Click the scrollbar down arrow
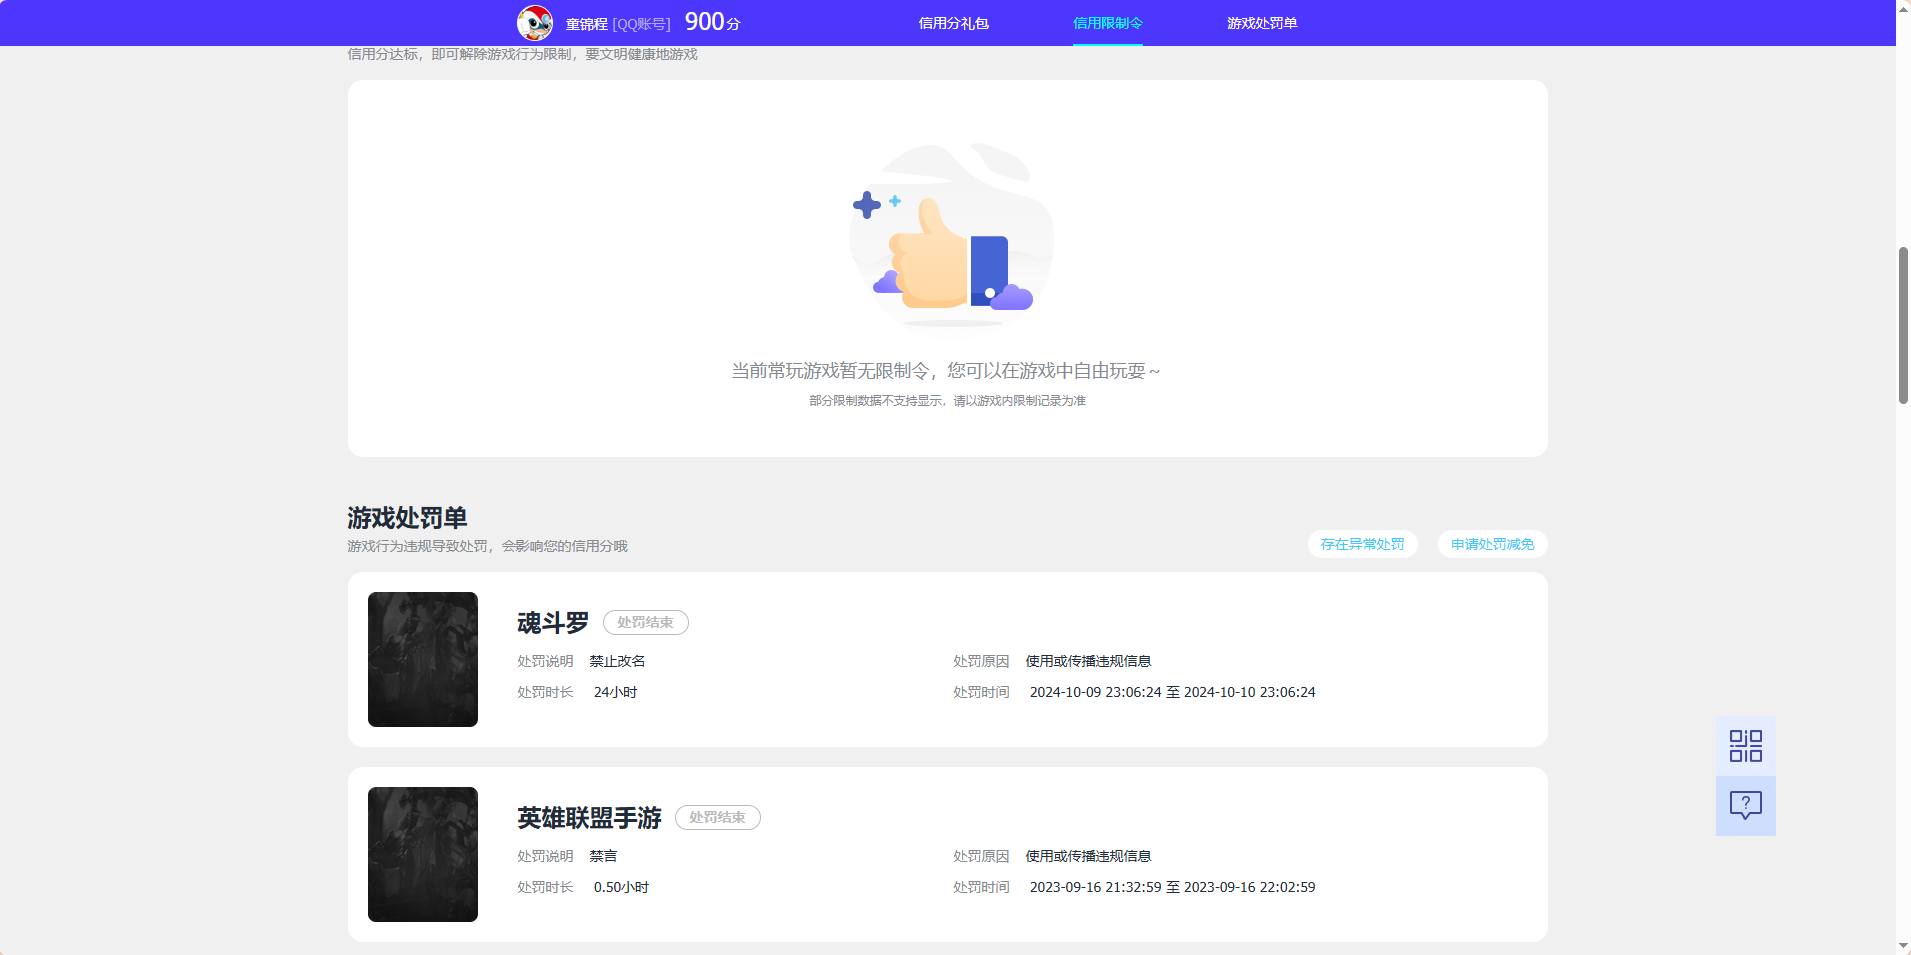1911x955 pixels. pyautogui.click(x=1903, y=946)
